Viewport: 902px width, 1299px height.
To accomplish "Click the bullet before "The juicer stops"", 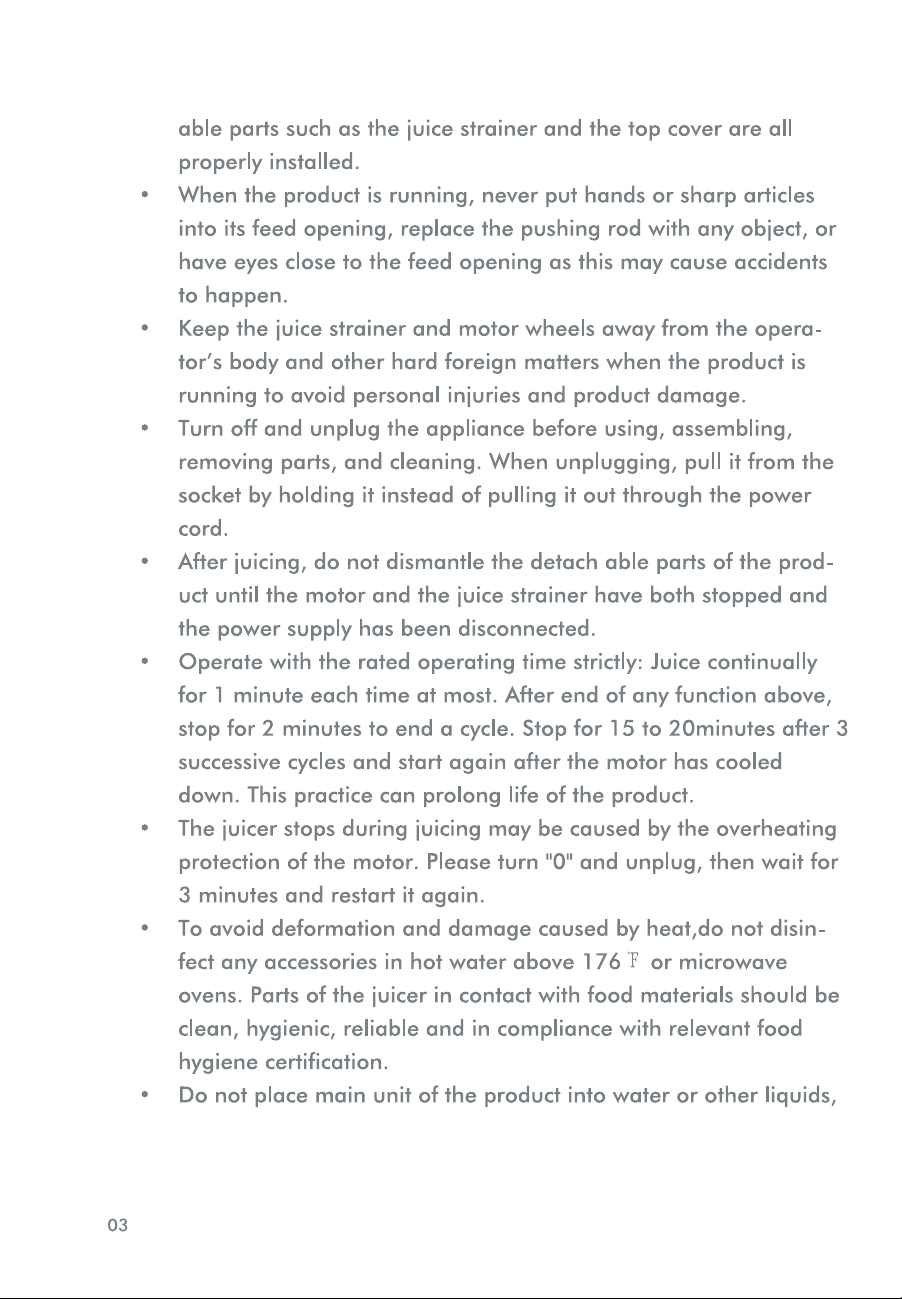I will point(147,830).
